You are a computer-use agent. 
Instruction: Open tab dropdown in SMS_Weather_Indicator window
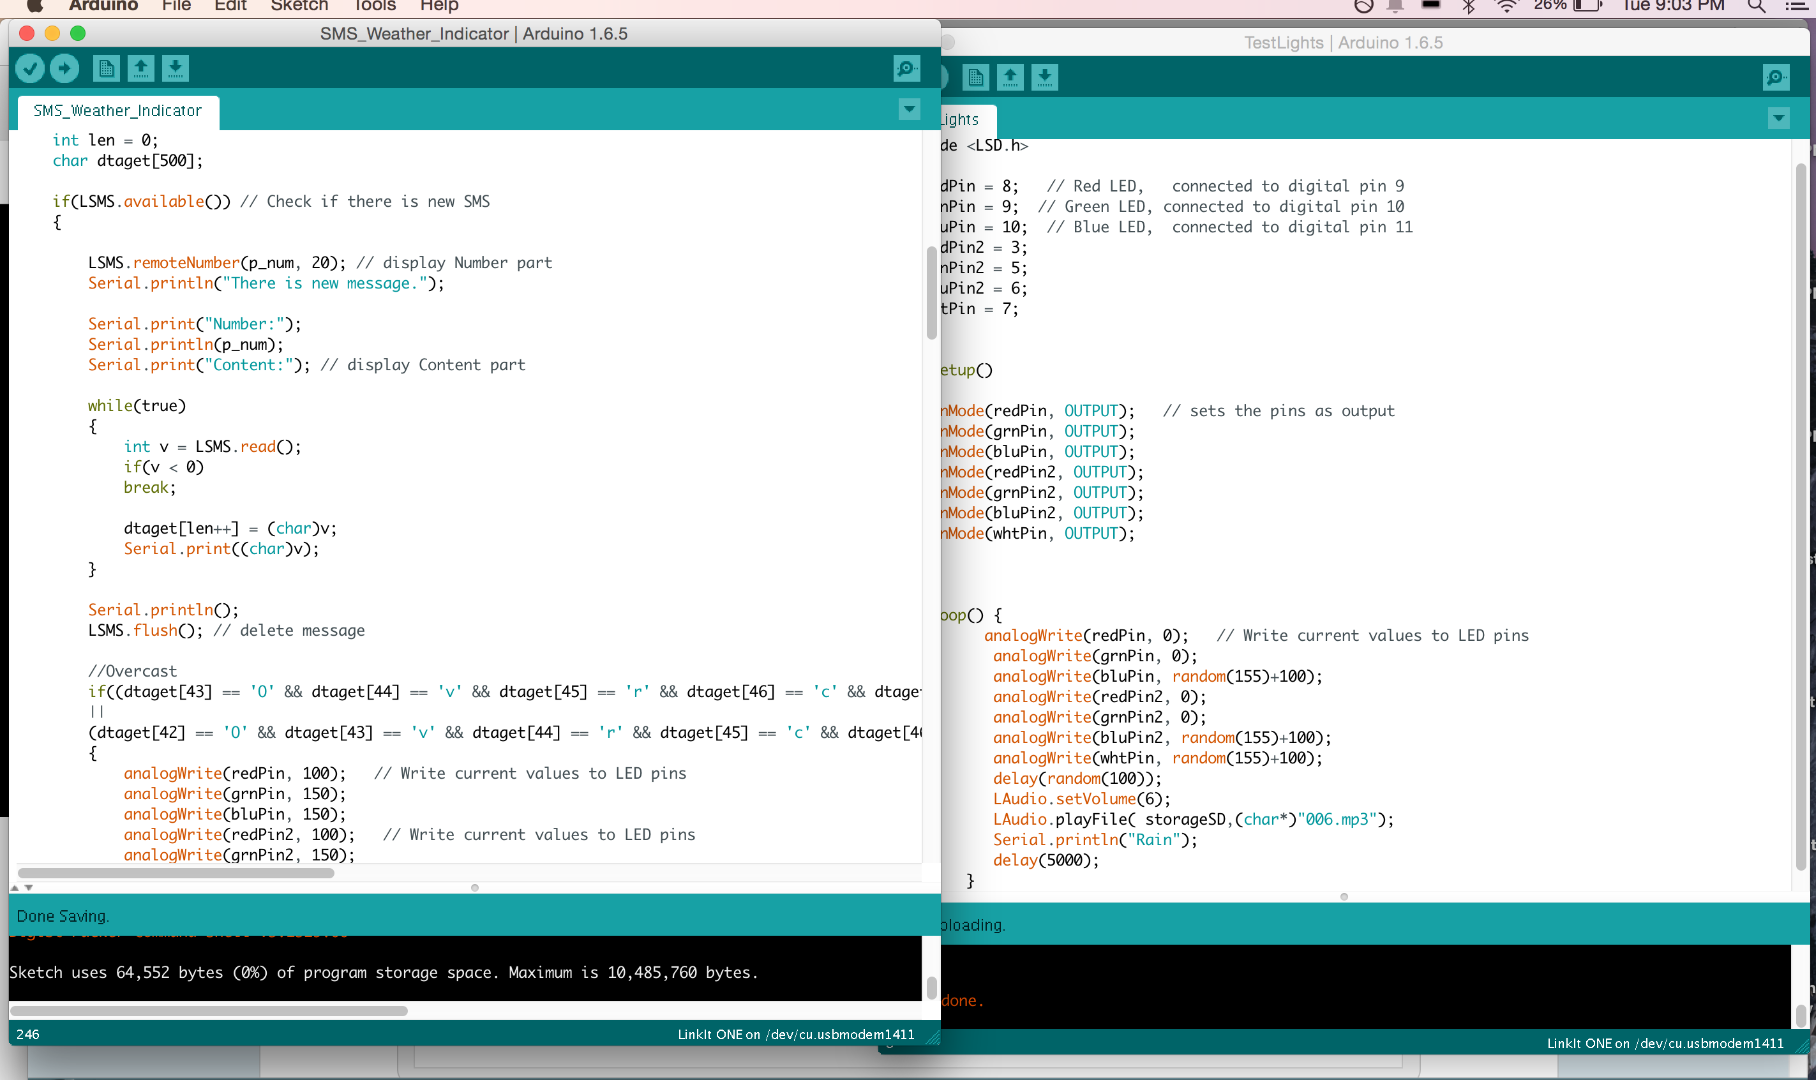(909, 109)
